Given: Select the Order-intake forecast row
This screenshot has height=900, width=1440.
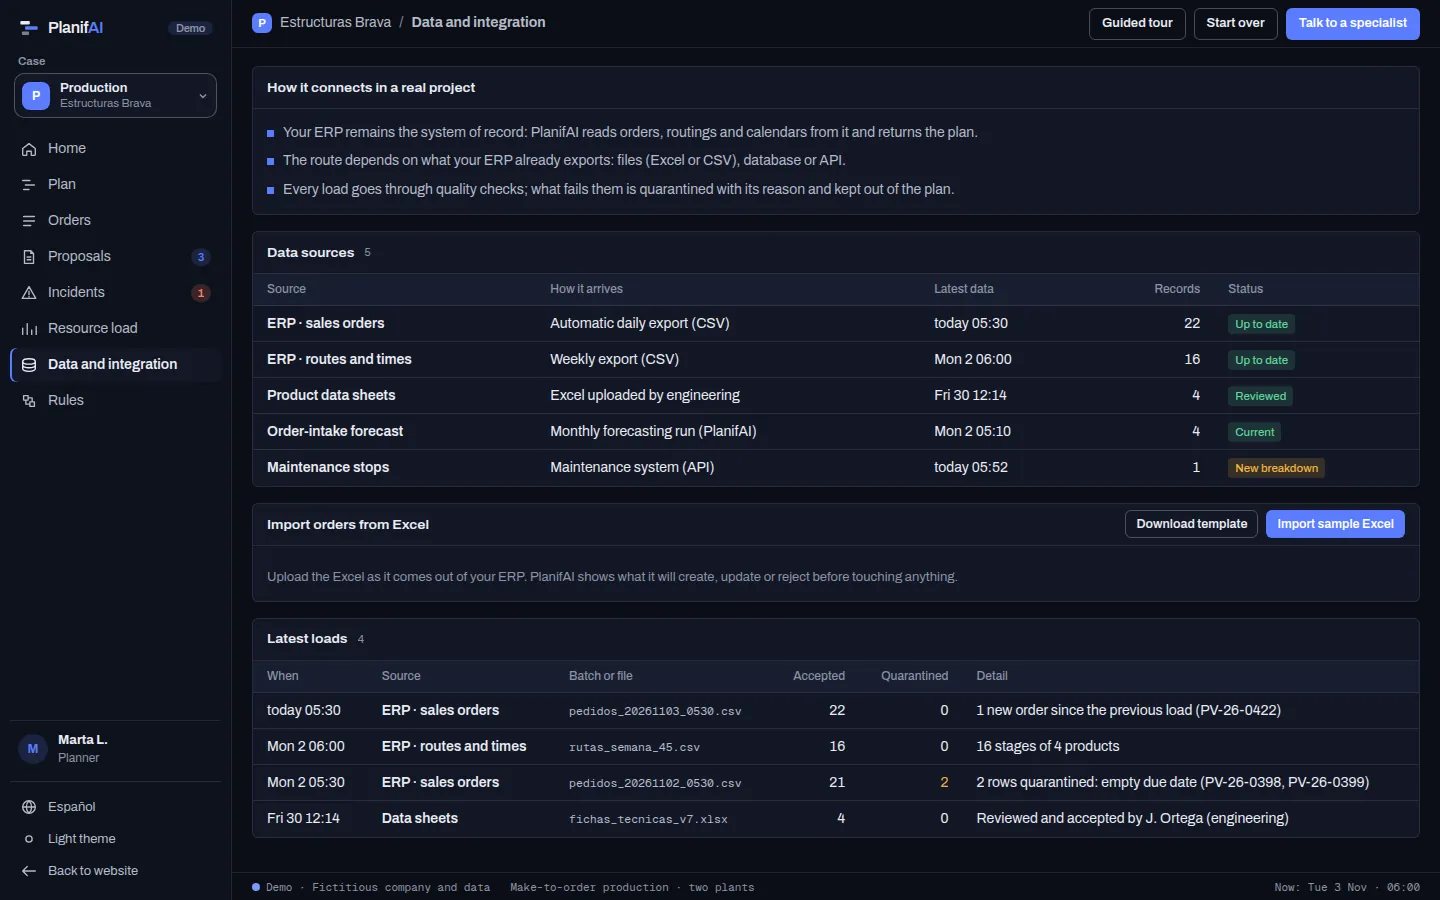Looking at the screenshot, I should 835,431.
